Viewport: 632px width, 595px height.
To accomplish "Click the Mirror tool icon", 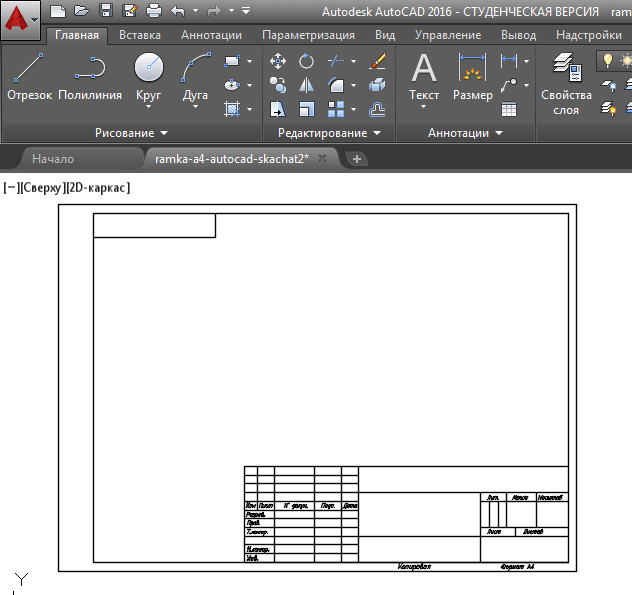I will click(x=307, y=85).
